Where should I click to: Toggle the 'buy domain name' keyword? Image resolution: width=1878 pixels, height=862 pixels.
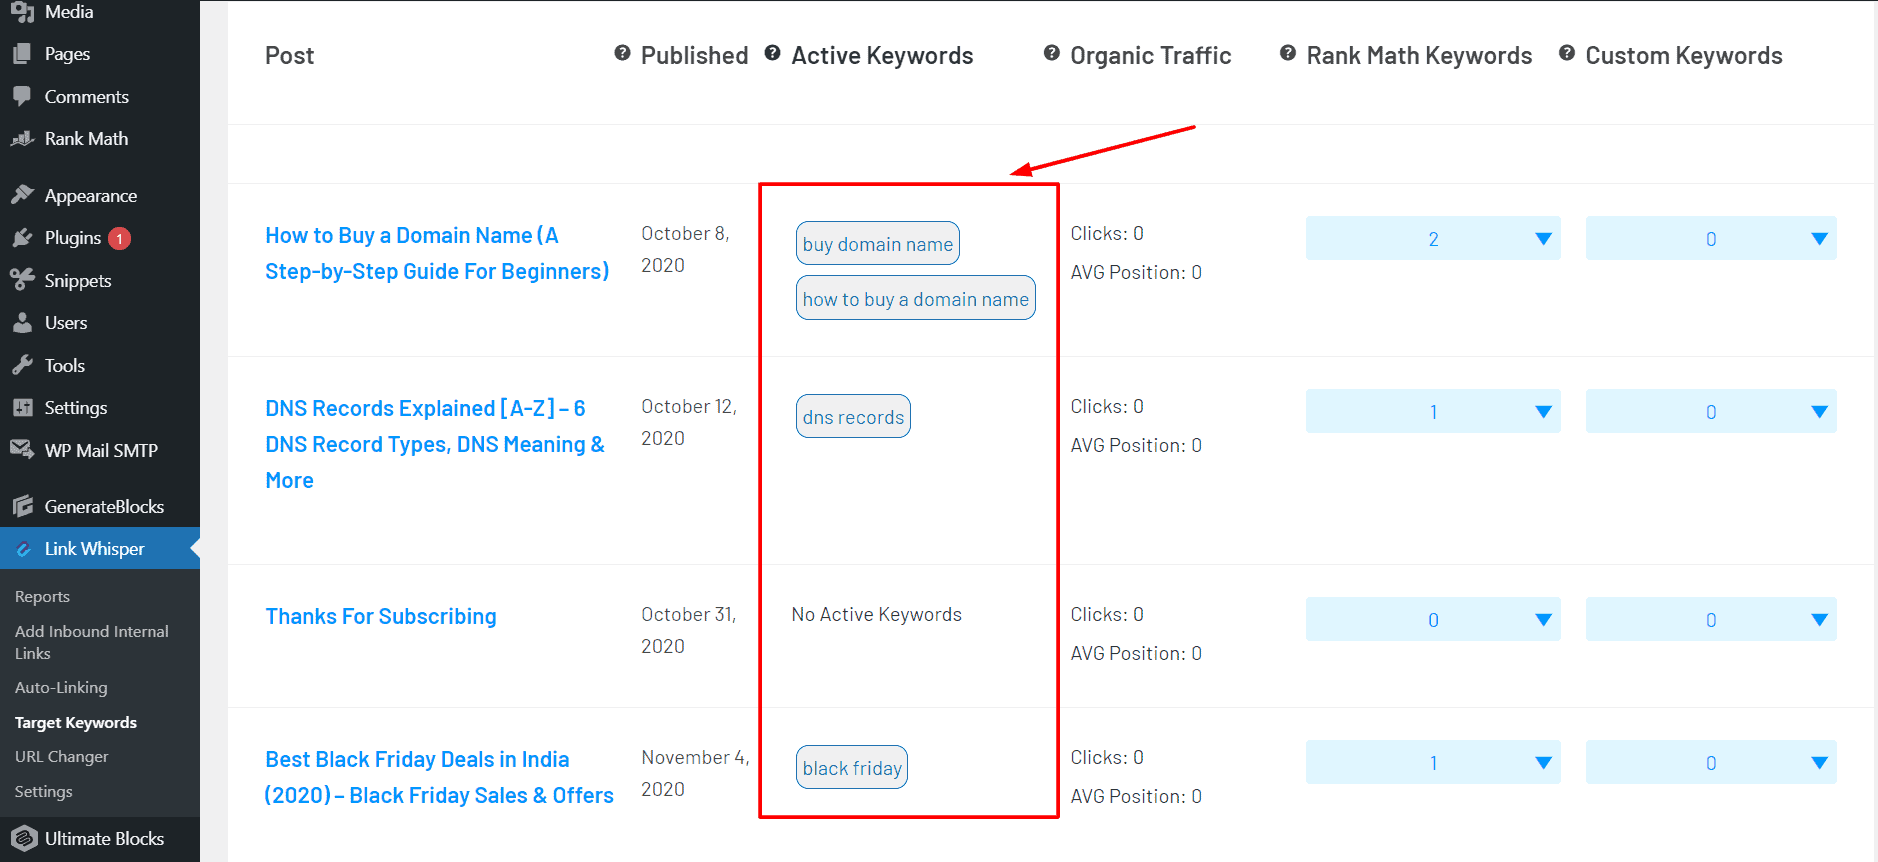coord(877,244)
